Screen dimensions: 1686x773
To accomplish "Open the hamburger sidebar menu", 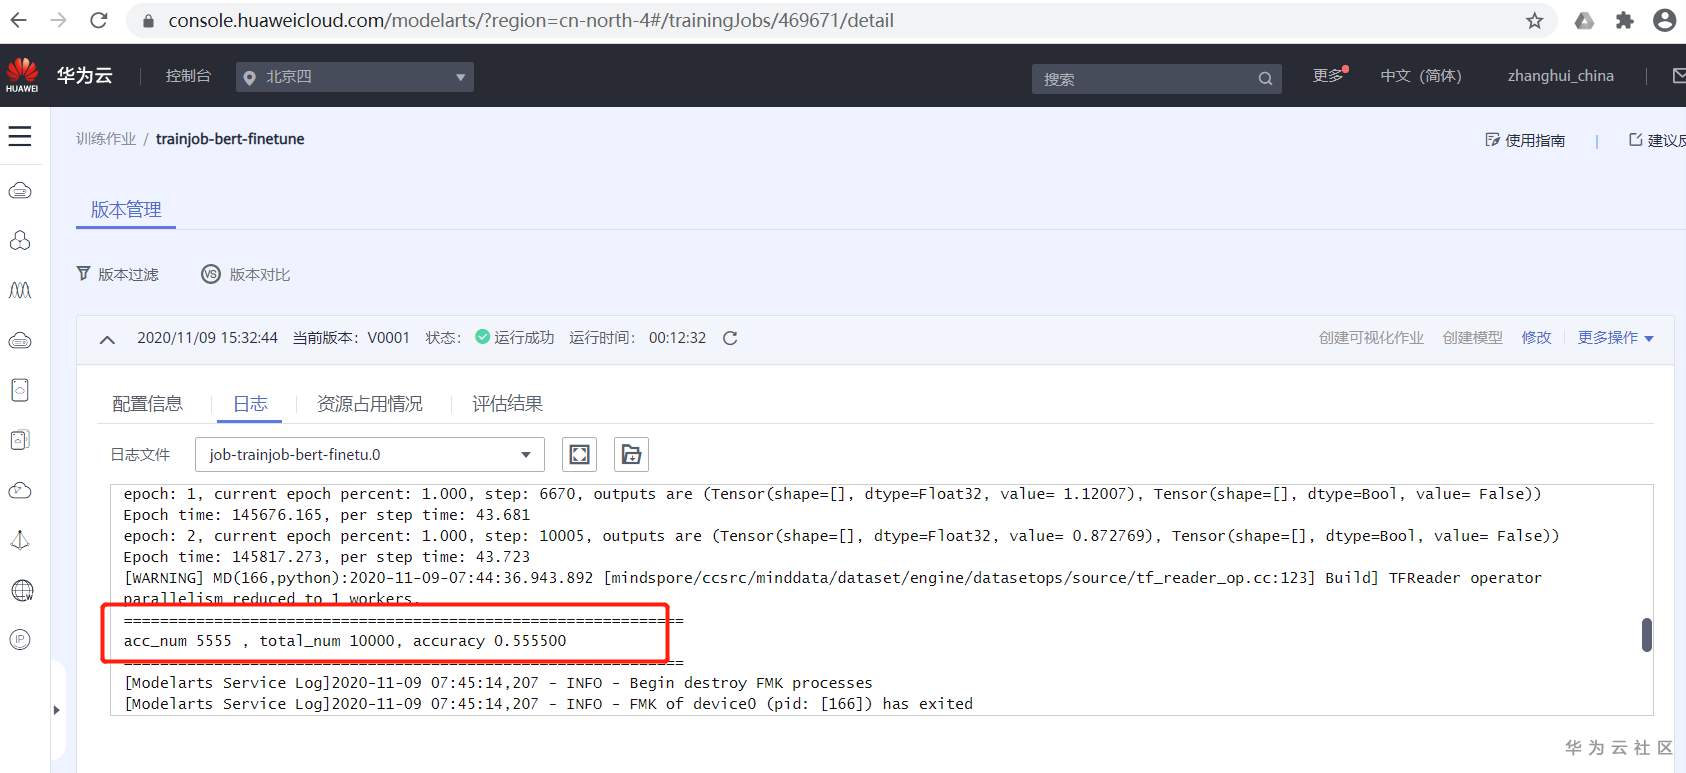I will [20, 136].
